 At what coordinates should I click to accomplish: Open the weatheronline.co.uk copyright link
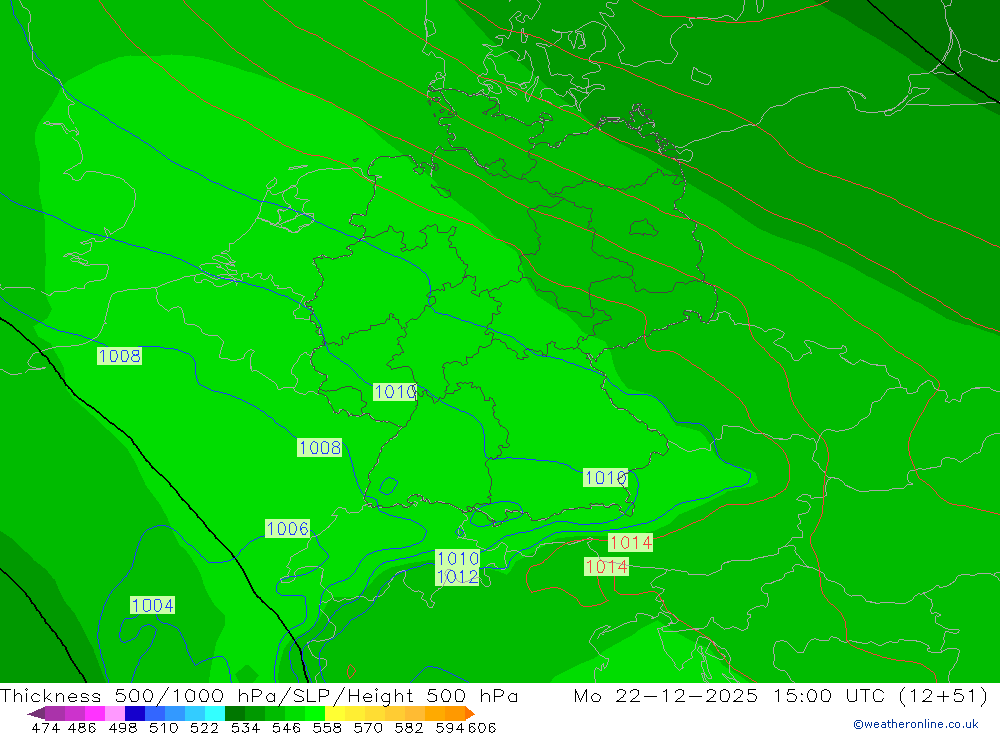point(916,723)
